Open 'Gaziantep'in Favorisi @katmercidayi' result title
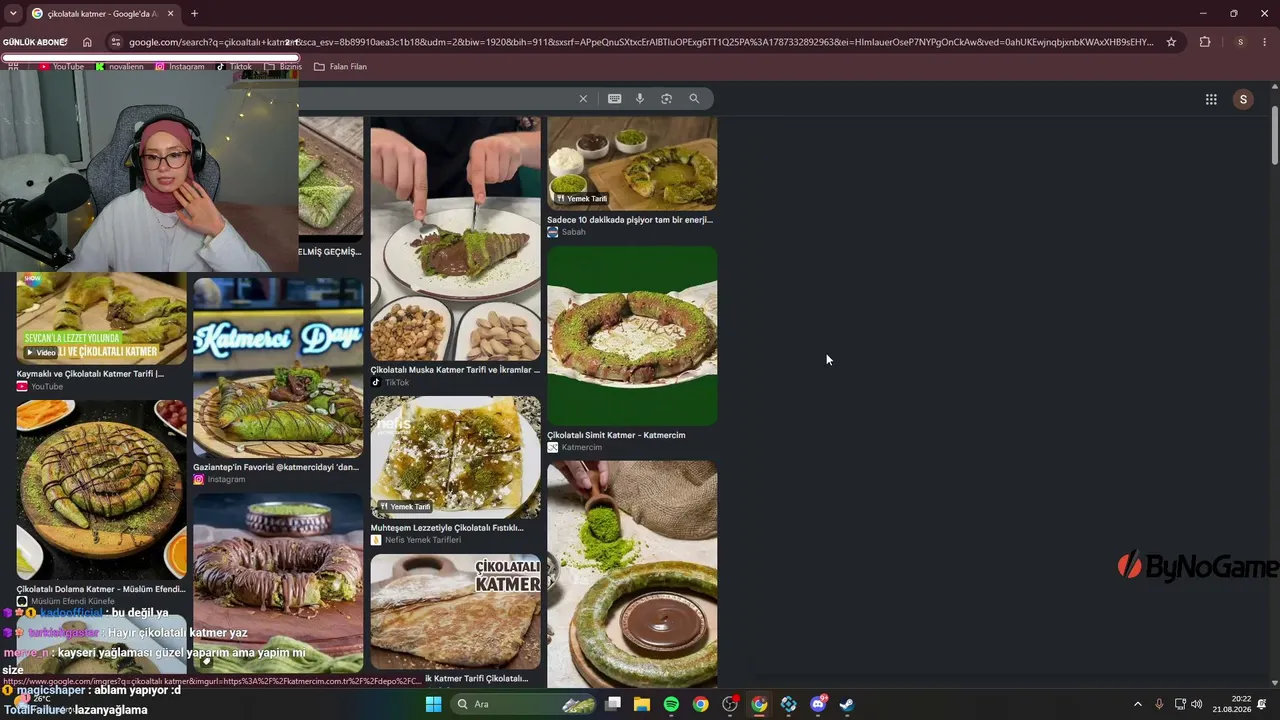 276,467
